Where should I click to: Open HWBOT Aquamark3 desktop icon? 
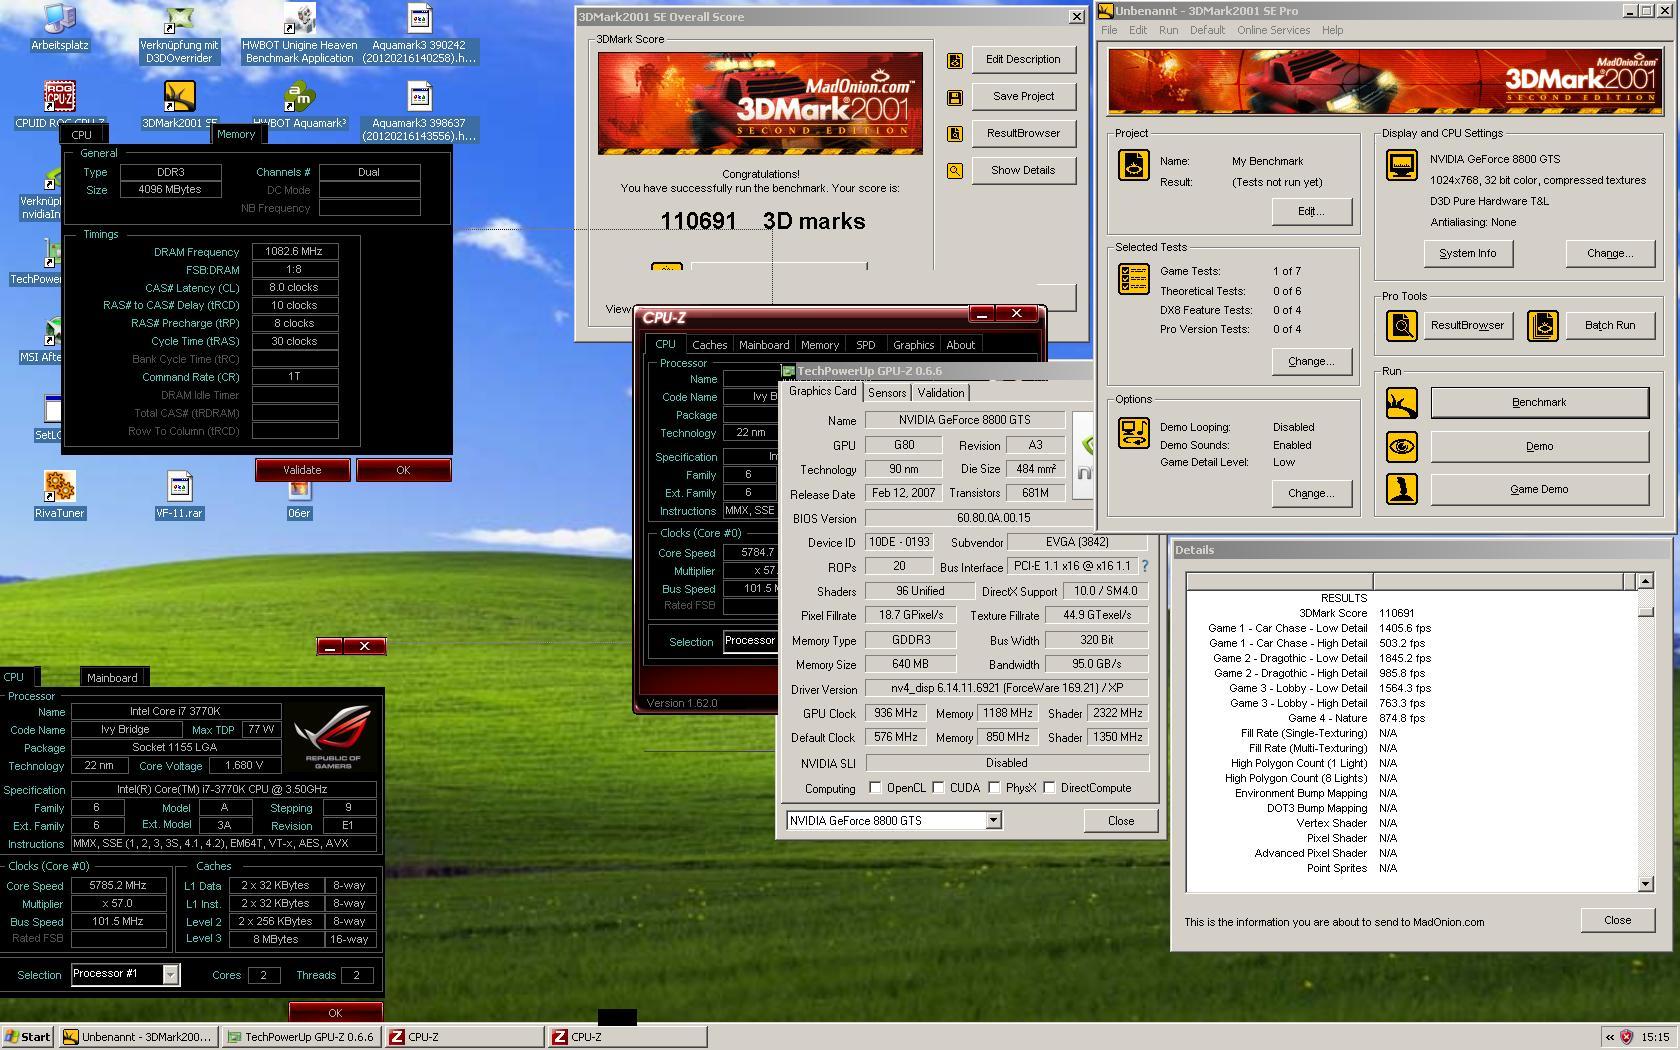point(300,97)
